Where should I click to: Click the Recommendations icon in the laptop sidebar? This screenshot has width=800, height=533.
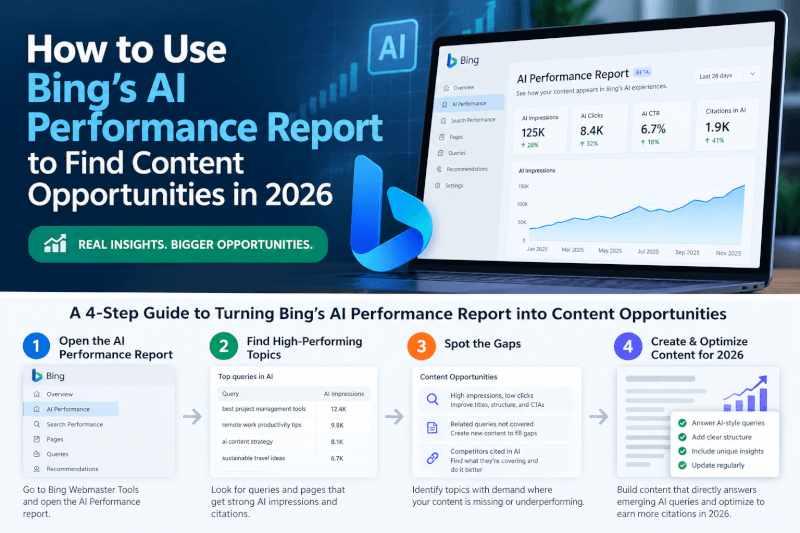[439, 169]
